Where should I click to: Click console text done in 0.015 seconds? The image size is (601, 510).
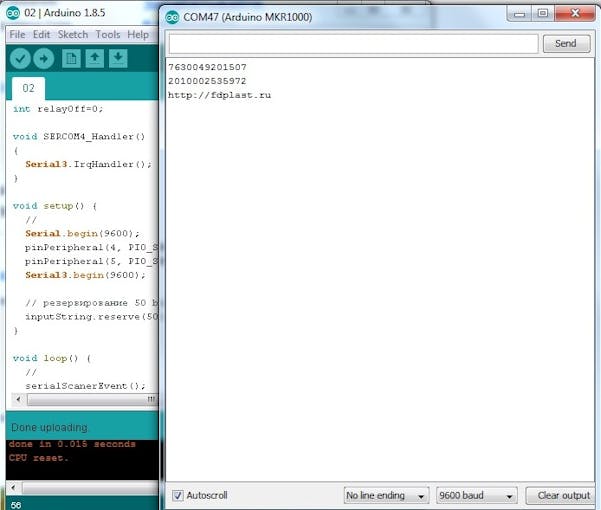72,444
